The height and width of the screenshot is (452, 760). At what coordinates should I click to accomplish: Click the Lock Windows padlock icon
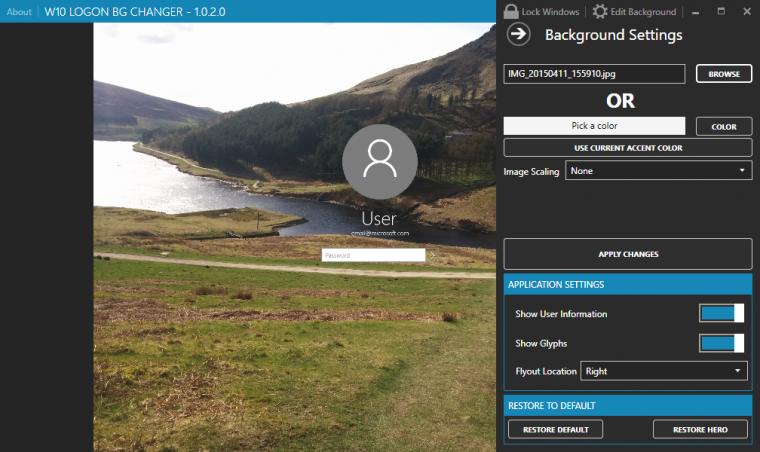511,11
